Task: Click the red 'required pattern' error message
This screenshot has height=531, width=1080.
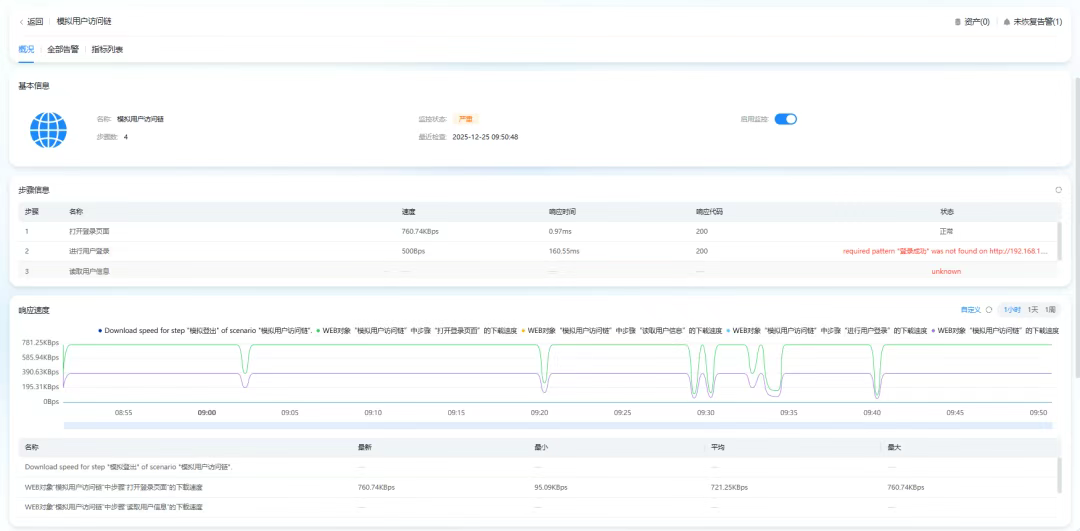Action: point(945,251)
